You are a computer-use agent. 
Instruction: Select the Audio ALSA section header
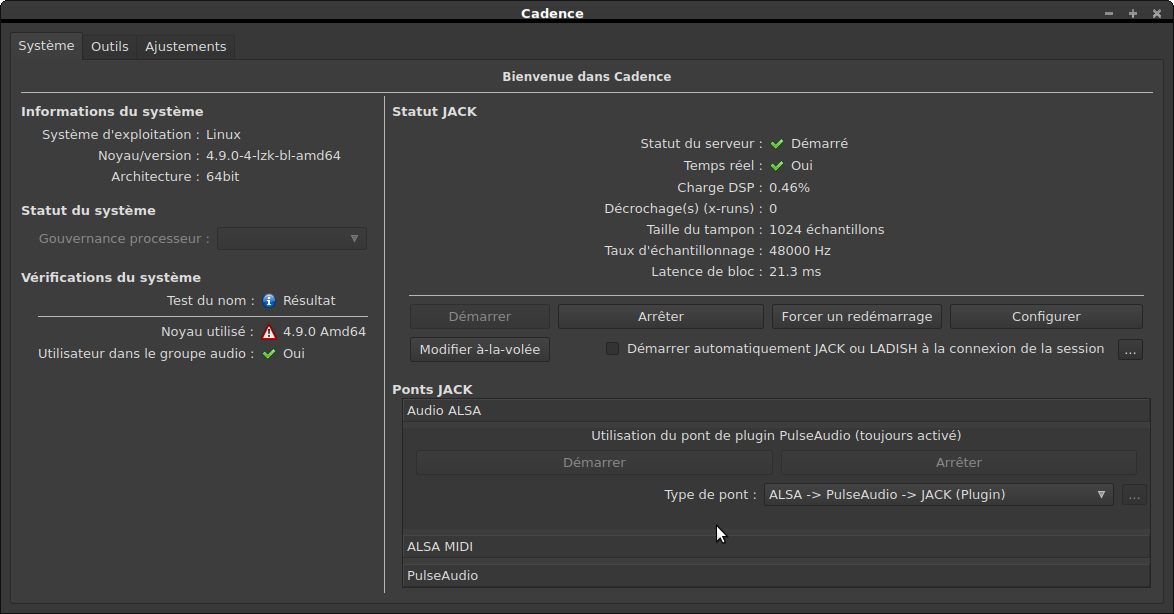pyautogui.click(x=776, y=410)
